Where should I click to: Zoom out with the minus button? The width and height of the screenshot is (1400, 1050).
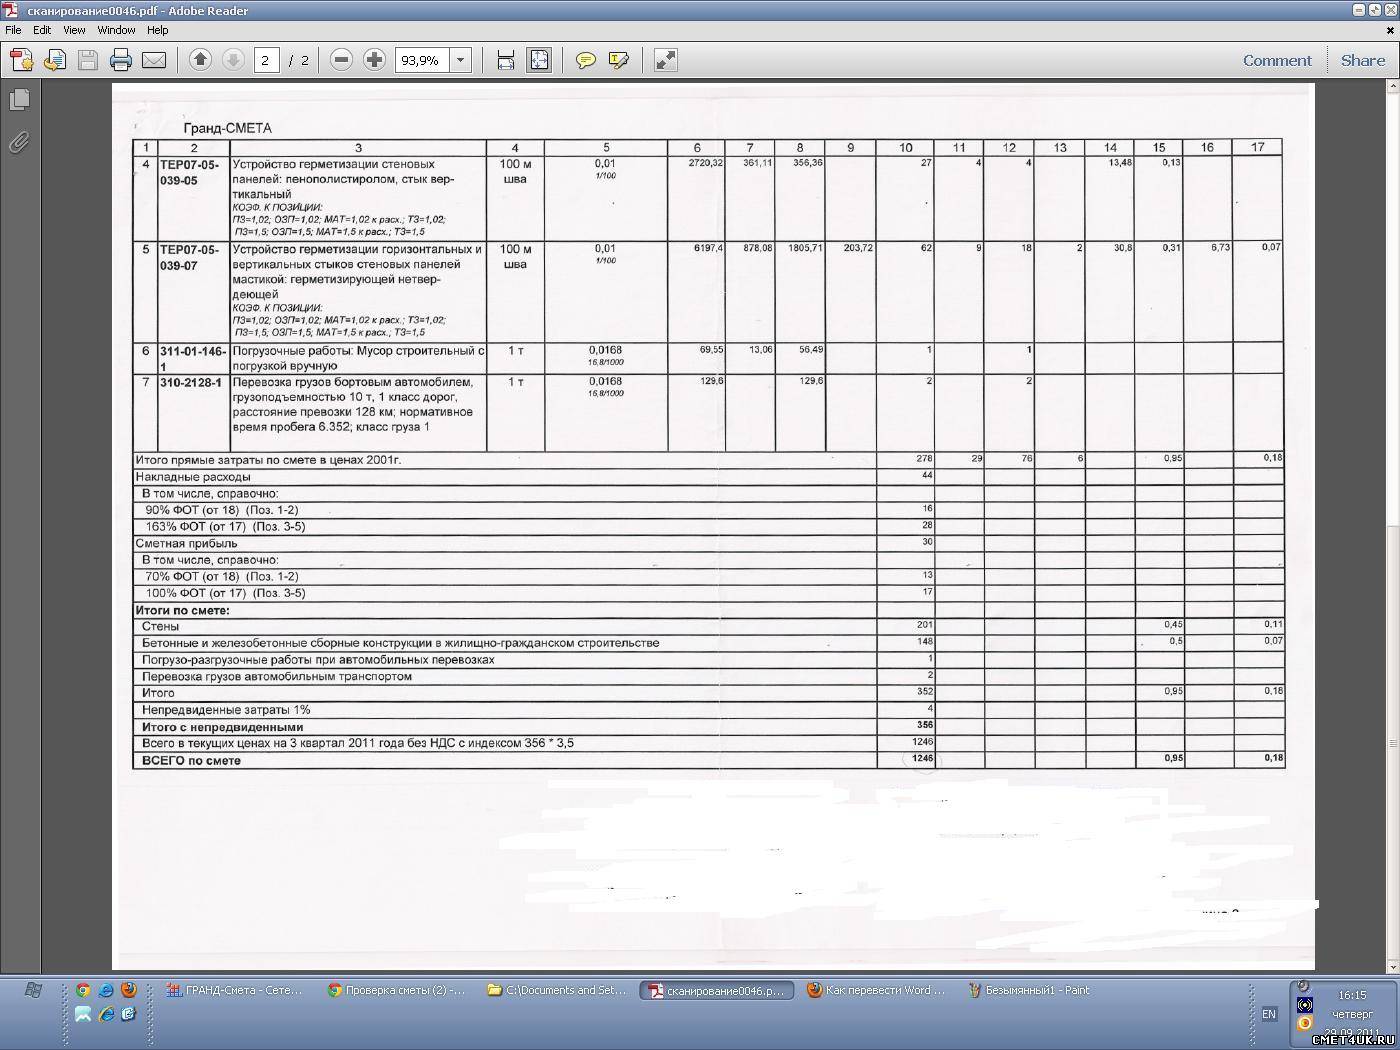[341, 60]
